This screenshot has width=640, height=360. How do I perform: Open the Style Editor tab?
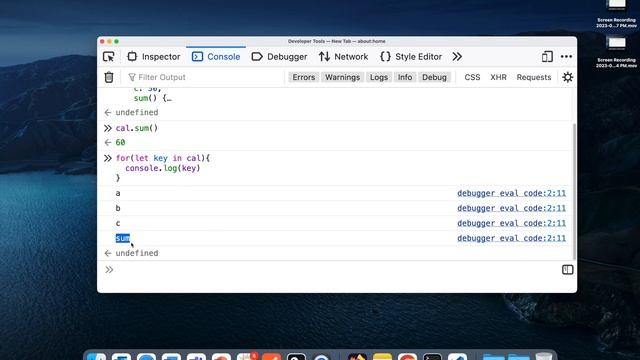[411, 57]
